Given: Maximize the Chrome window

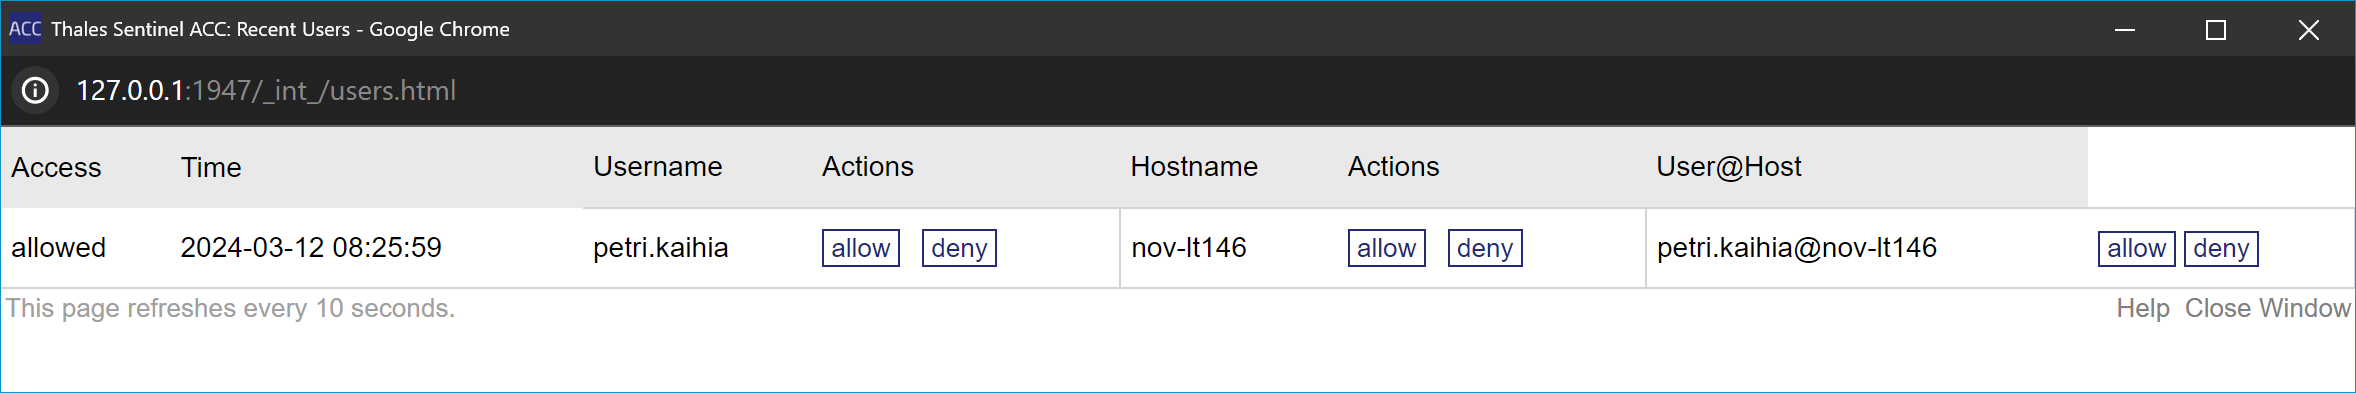Looking at the screenshot, I should pos(2216,30).
